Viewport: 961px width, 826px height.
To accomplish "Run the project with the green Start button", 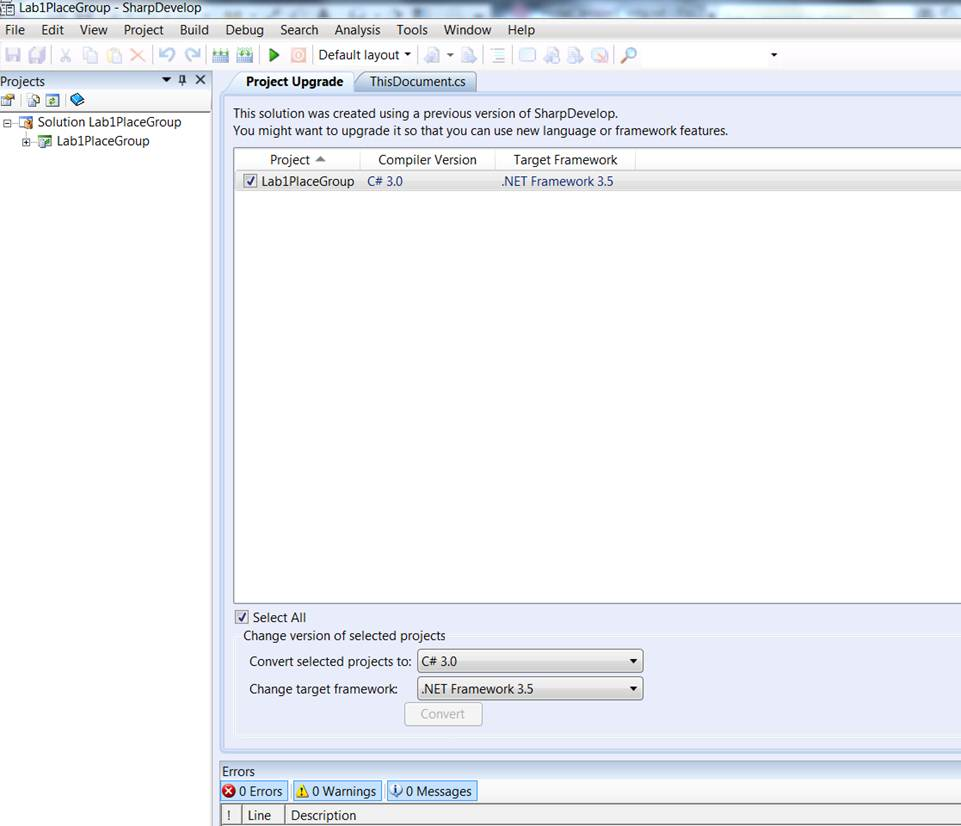I will (274, 55).
